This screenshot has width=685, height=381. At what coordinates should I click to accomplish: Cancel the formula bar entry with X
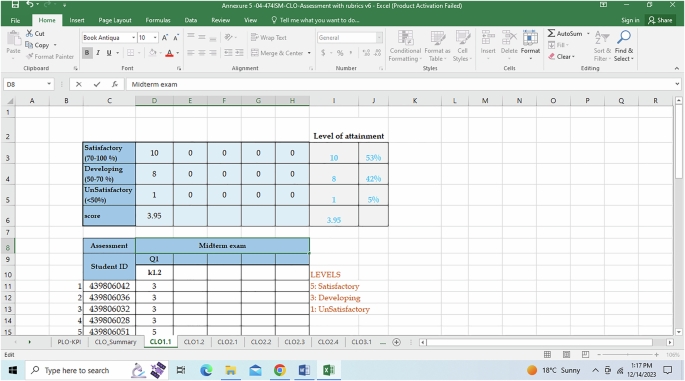[x=79, y=84]
